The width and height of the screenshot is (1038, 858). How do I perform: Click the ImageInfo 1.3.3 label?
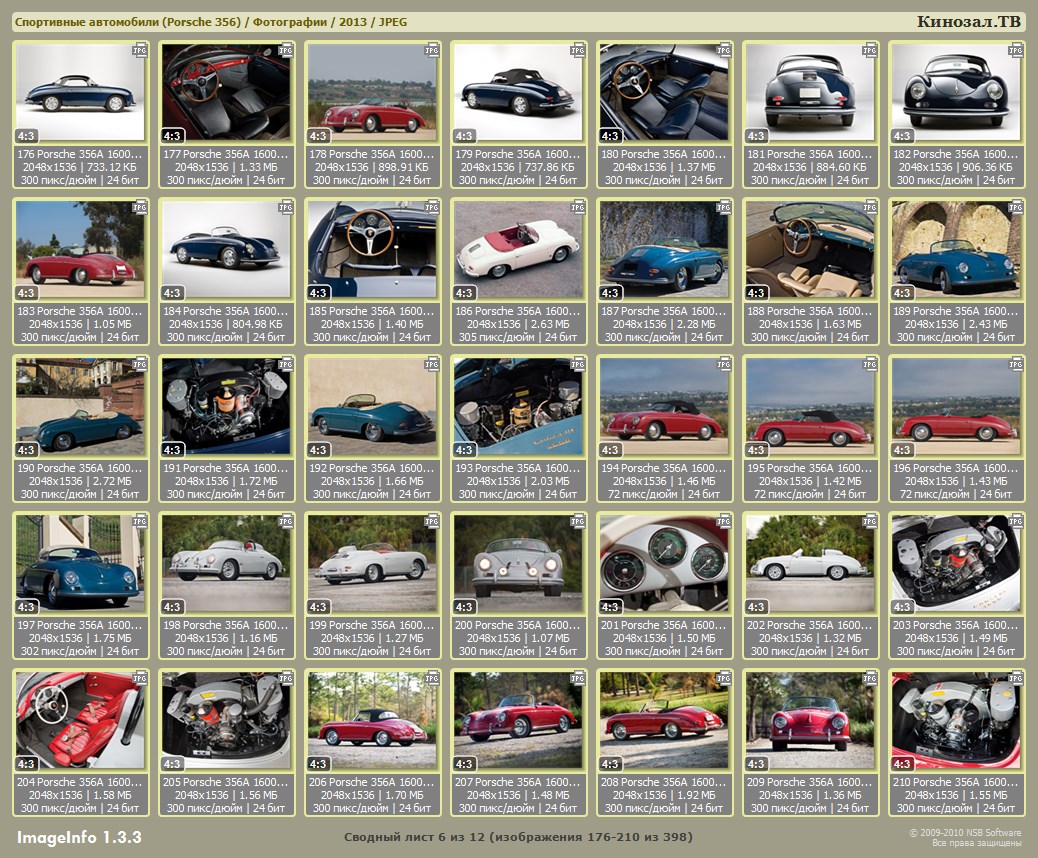click(79, 836)
